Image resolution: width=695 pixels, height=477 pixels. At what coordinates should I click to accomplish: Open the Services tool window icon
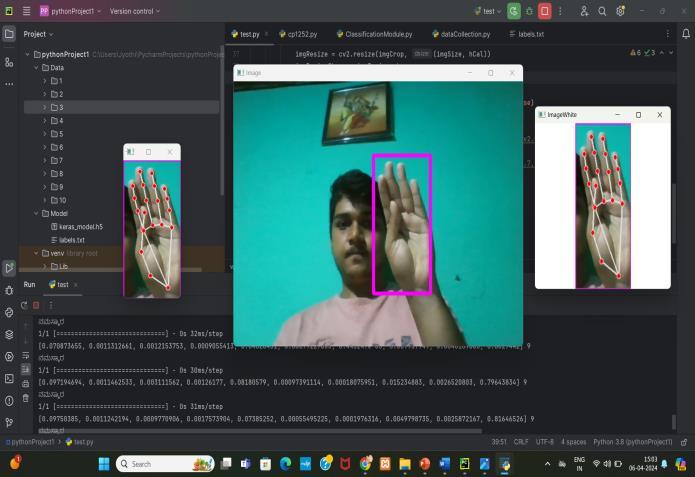(x=9, y=357)
